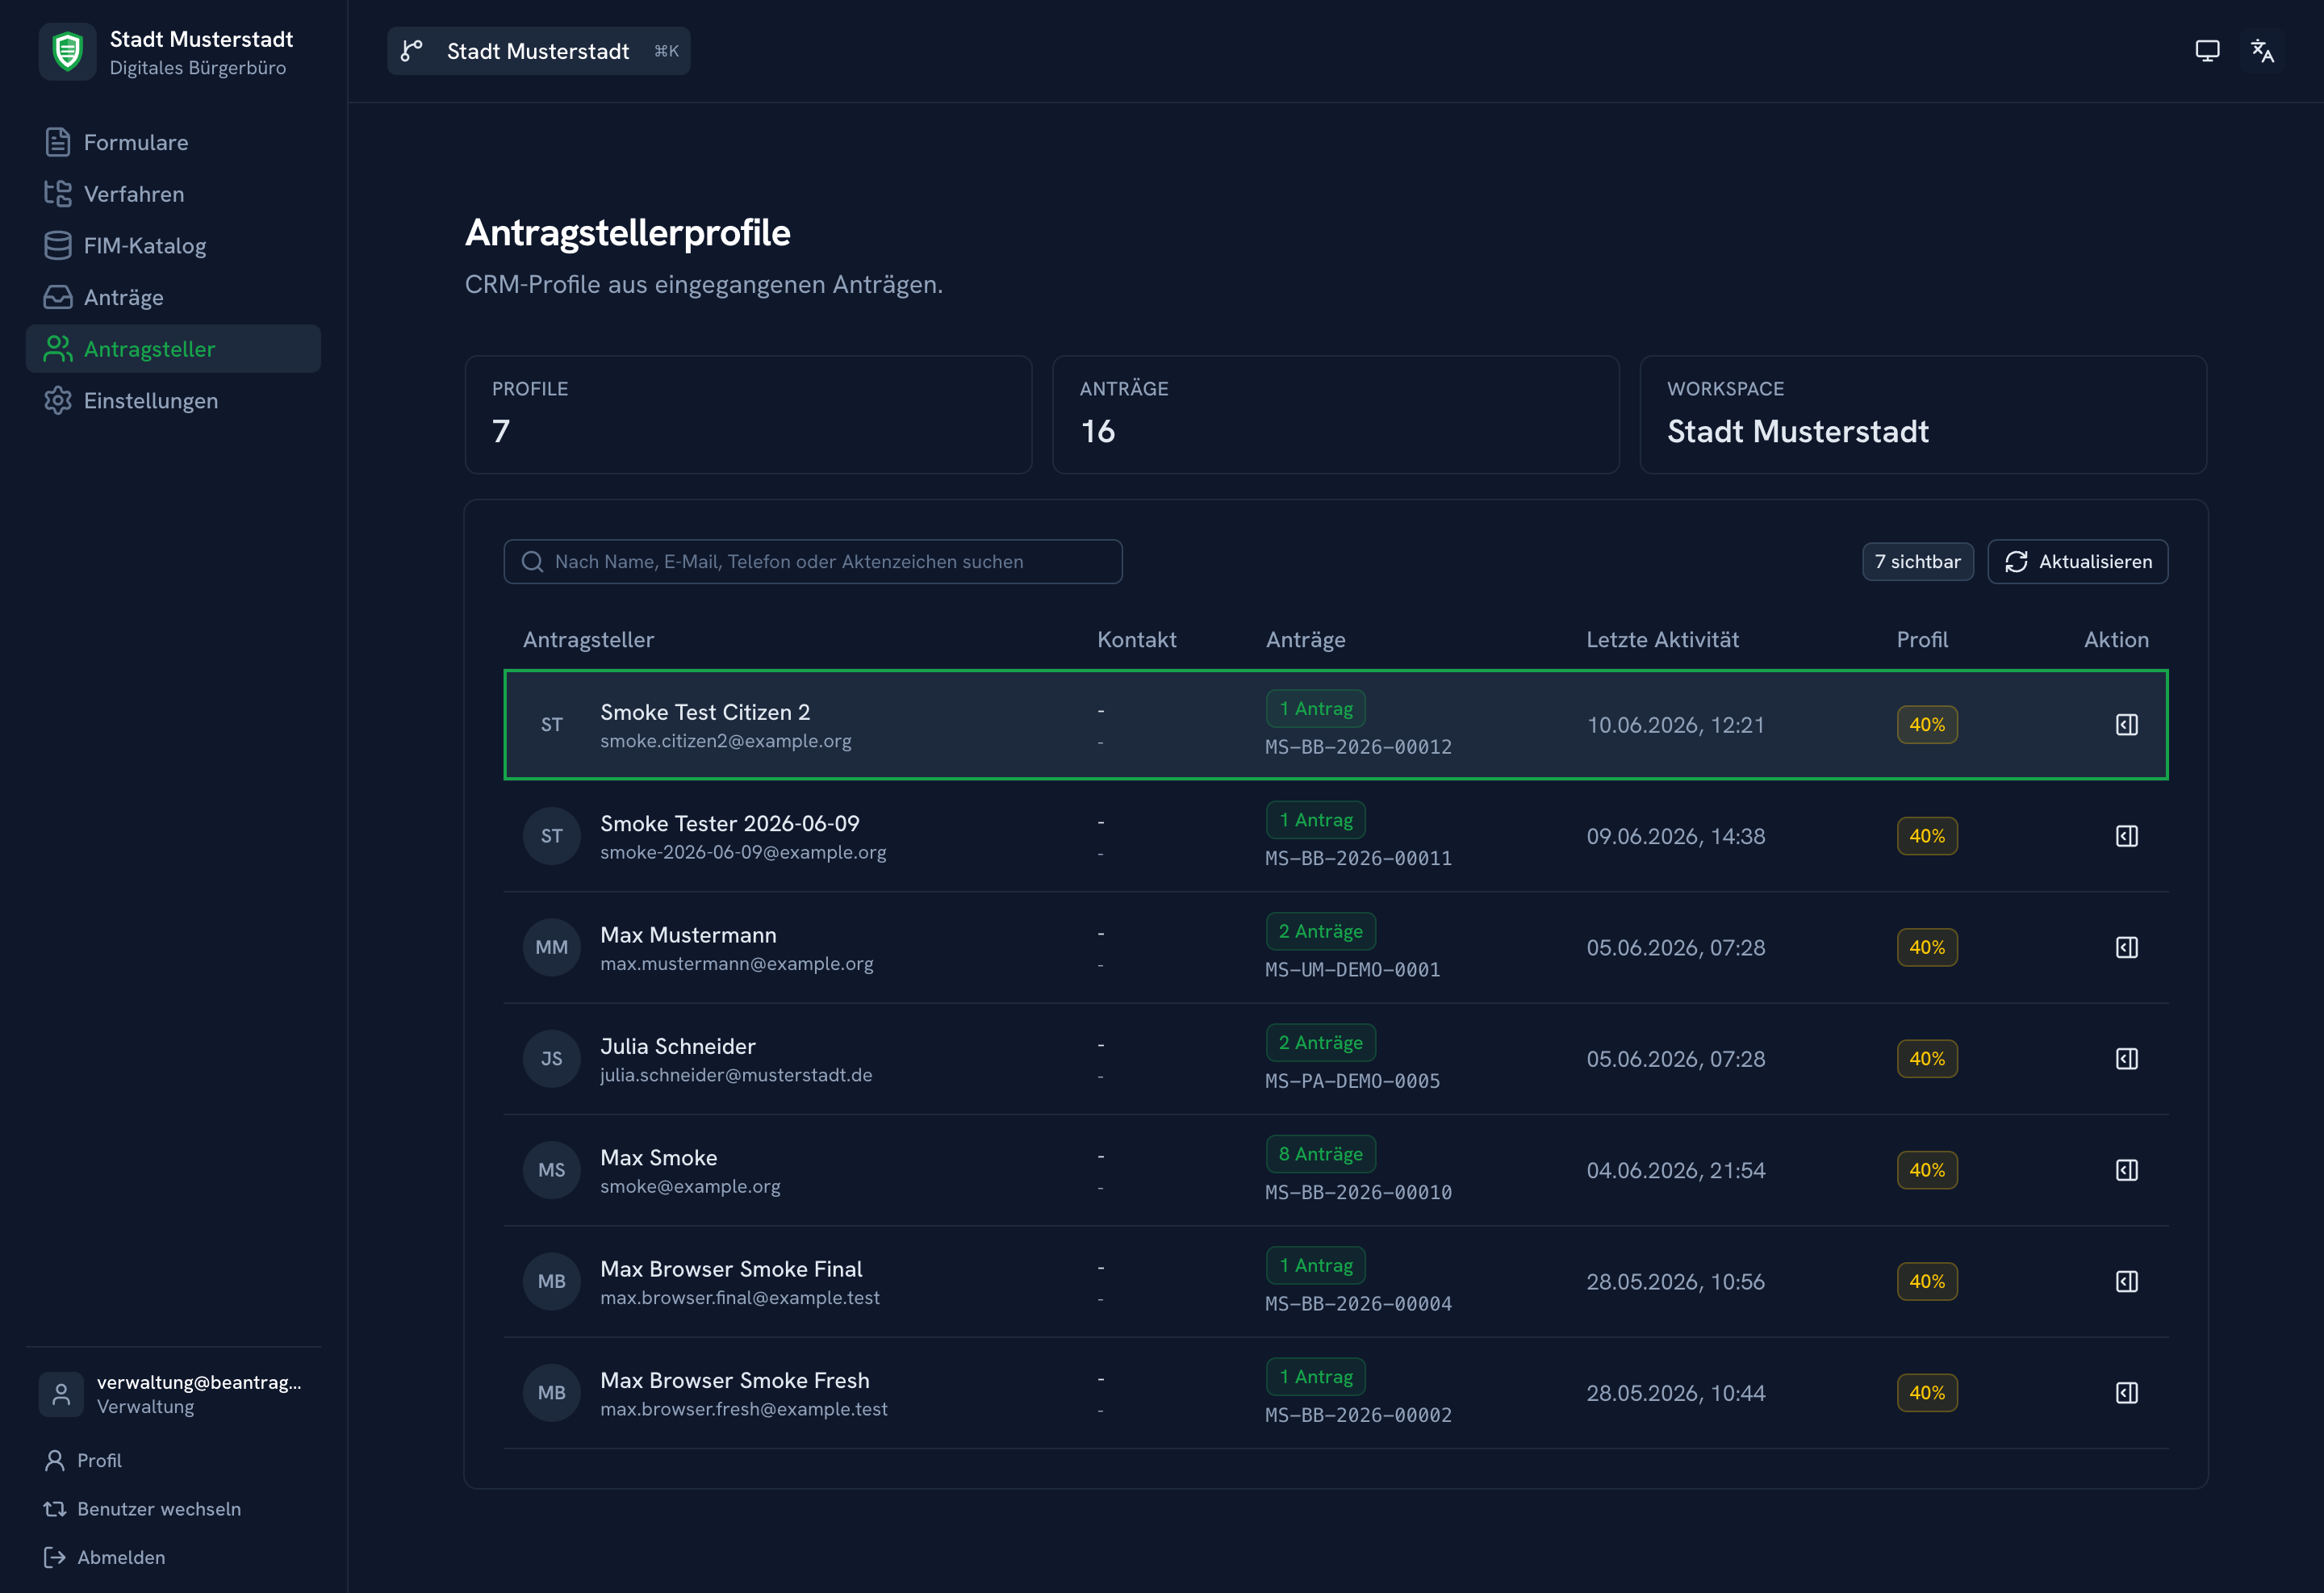Go to Verfahren in the sidebar

pos(173,194)
